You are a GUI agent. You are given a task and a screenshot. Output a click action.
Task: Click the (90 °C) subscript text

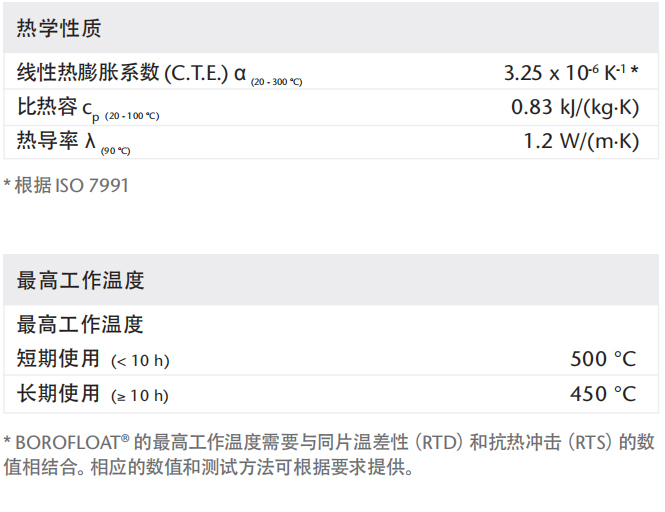click(115, 151)
